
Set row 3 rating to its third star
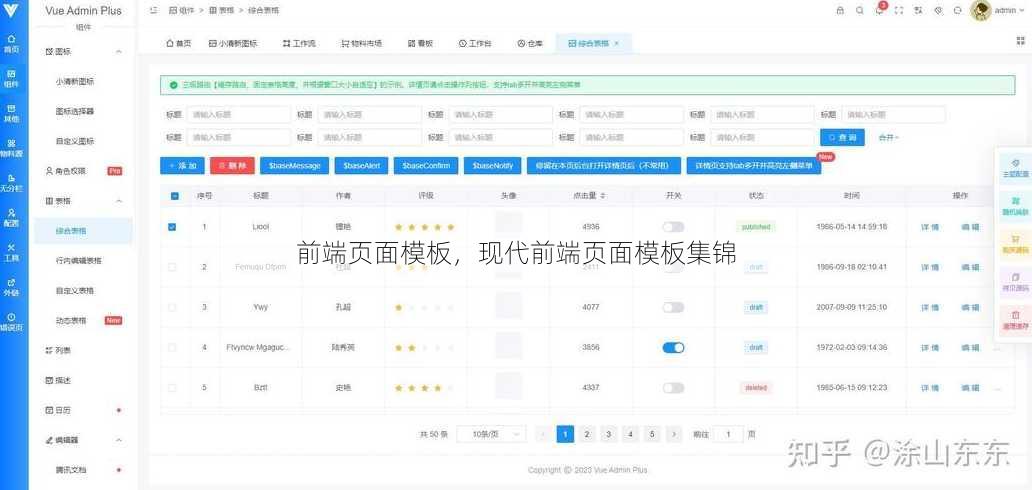pos(425,308)
